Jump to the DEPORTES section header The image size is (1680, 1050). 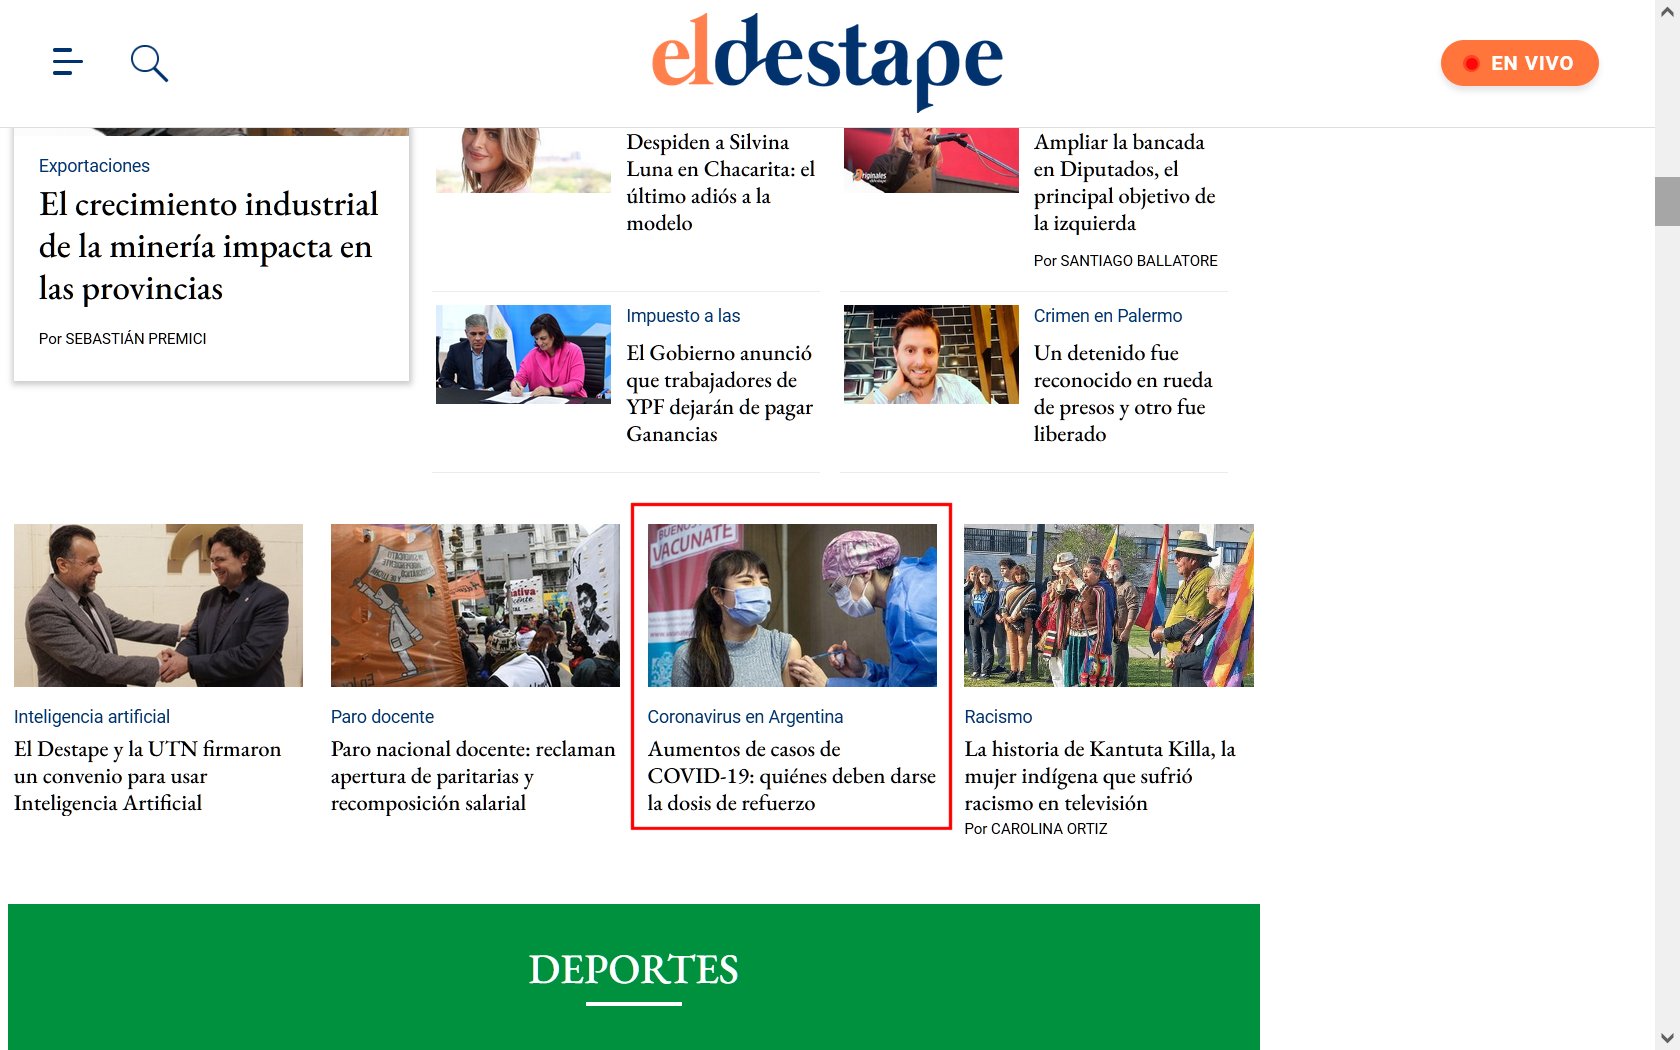[x=633, y=970]
